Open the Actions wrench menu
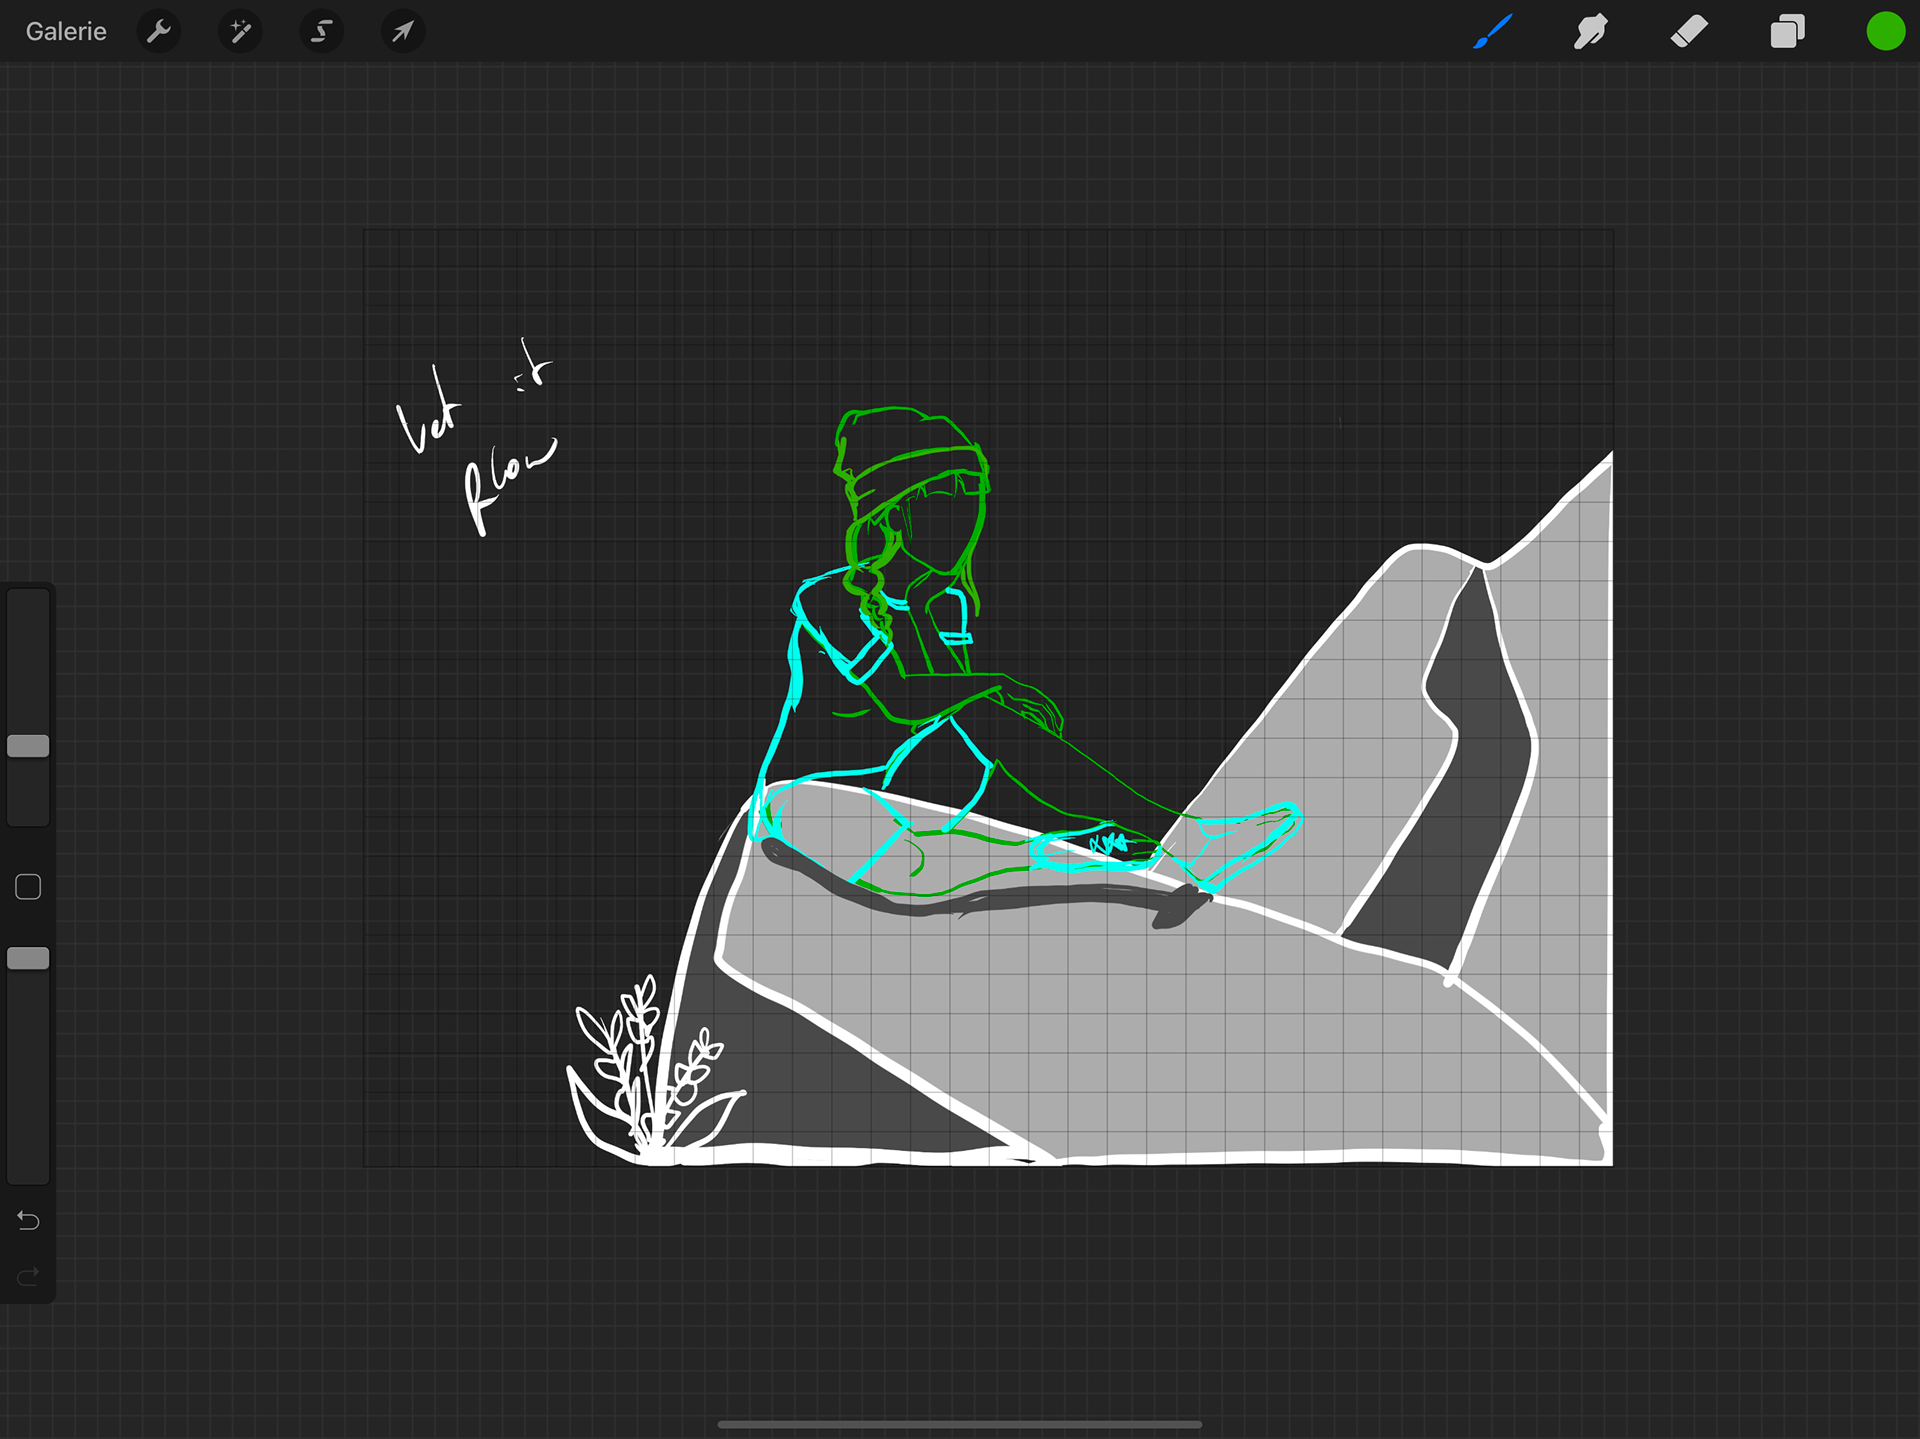 [x=158, y=32]
